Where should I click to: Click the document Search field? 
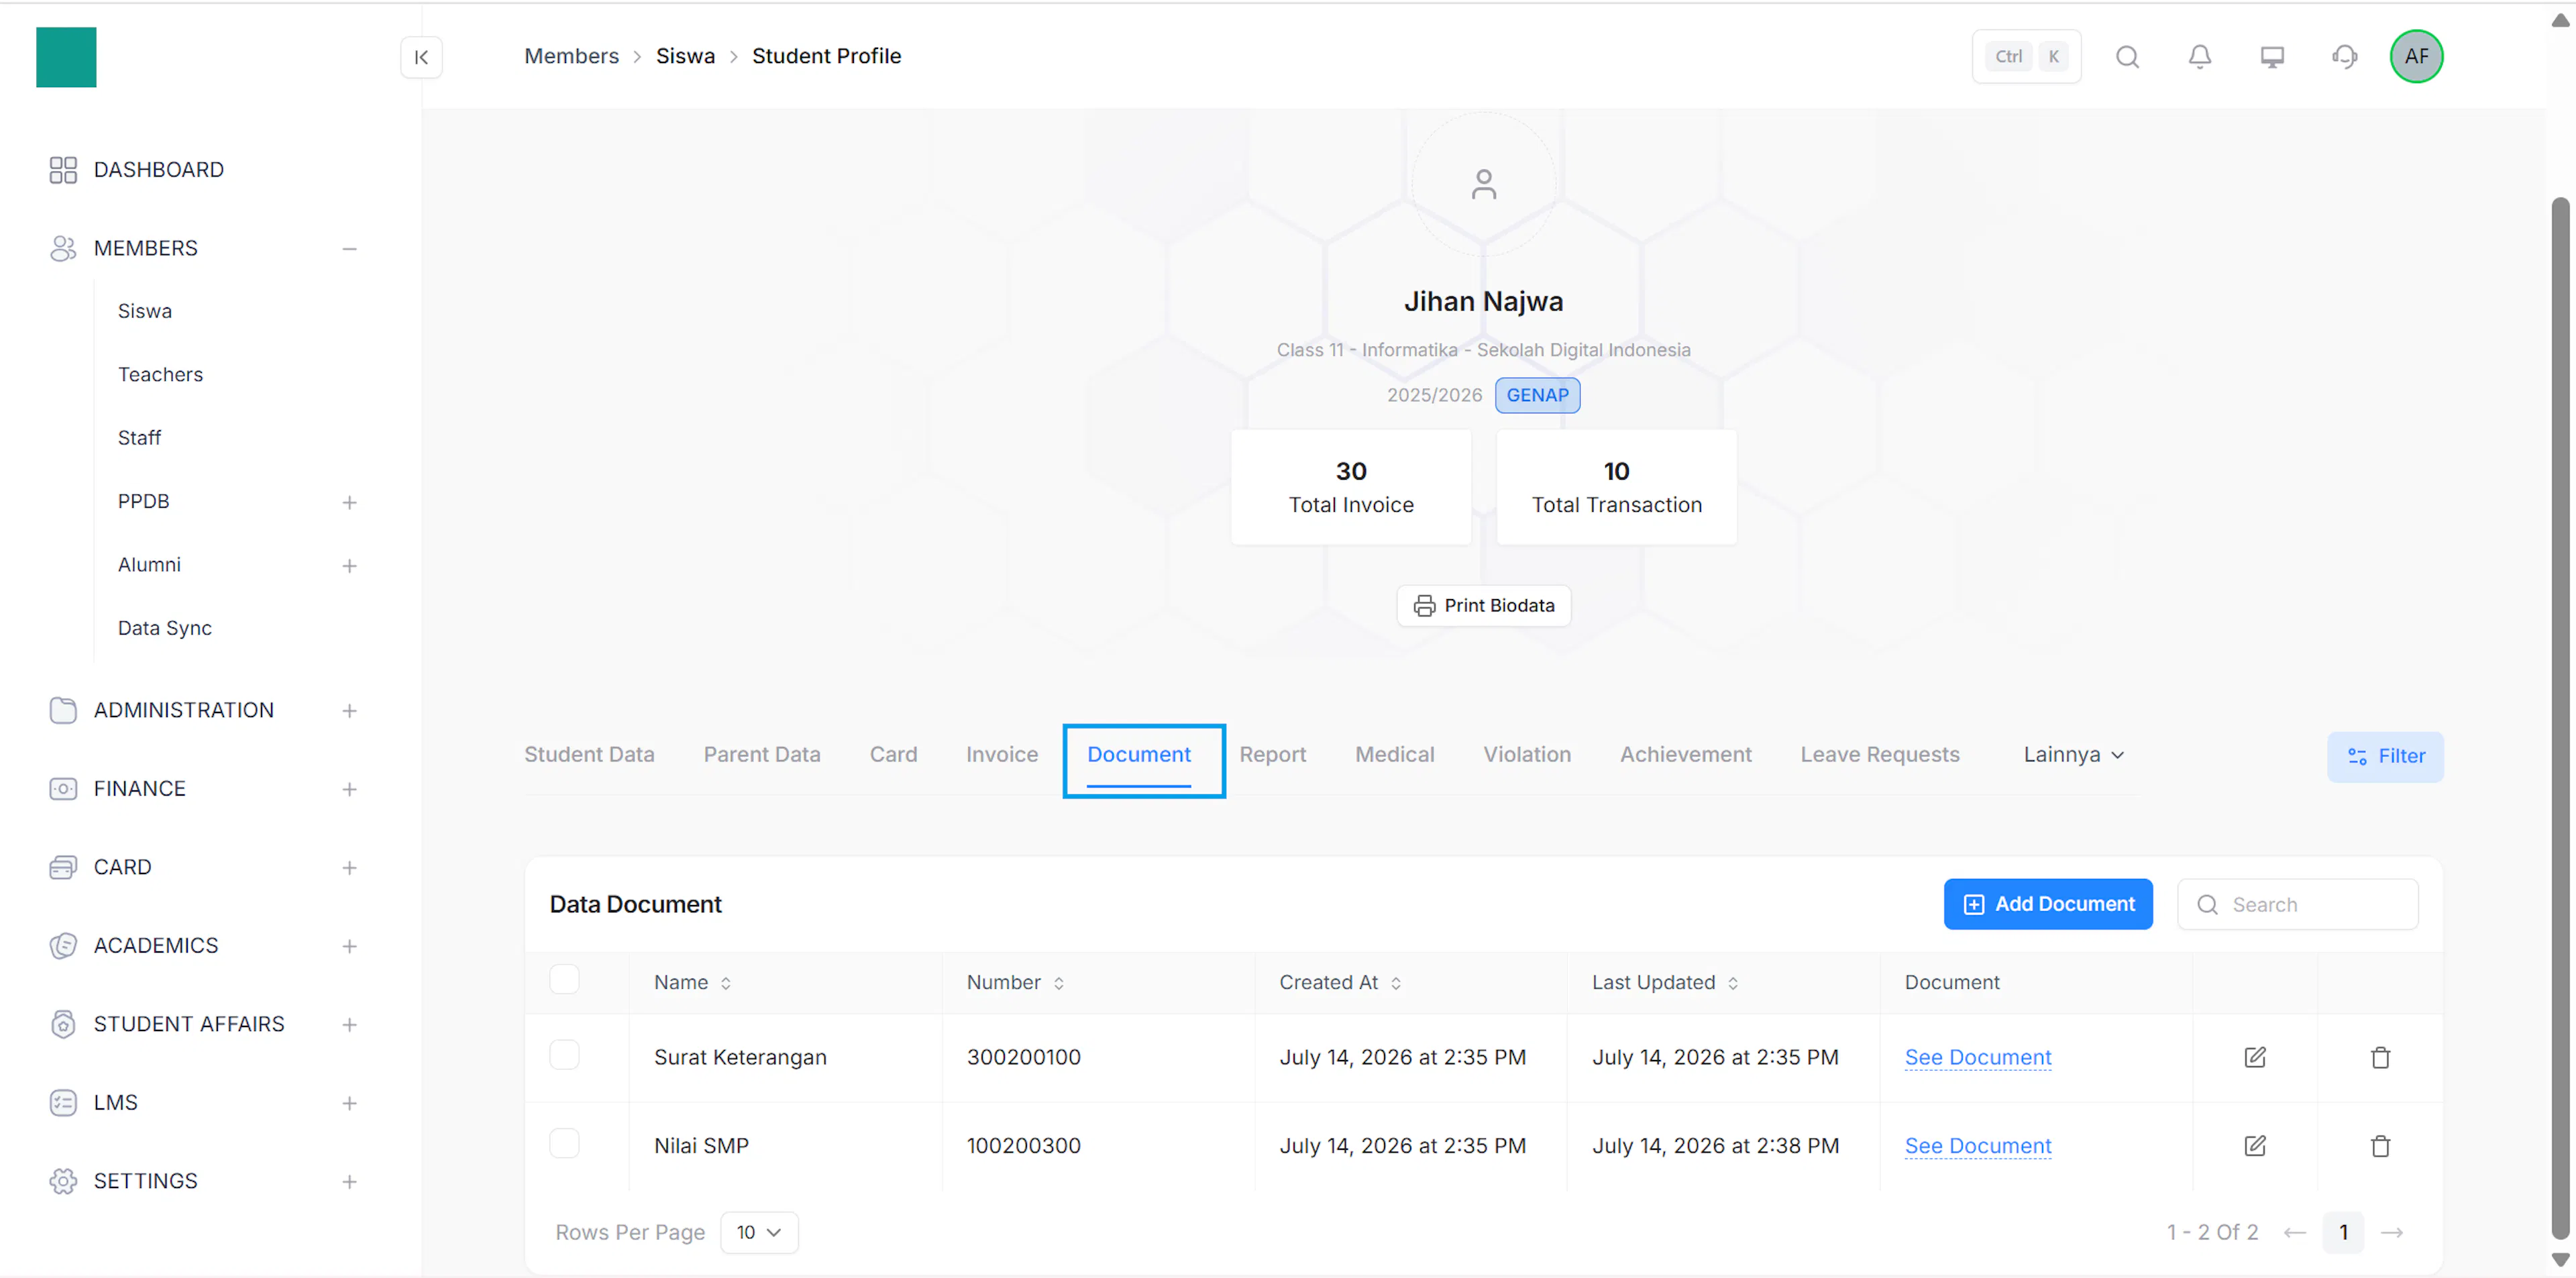[x=2297, y=905]
